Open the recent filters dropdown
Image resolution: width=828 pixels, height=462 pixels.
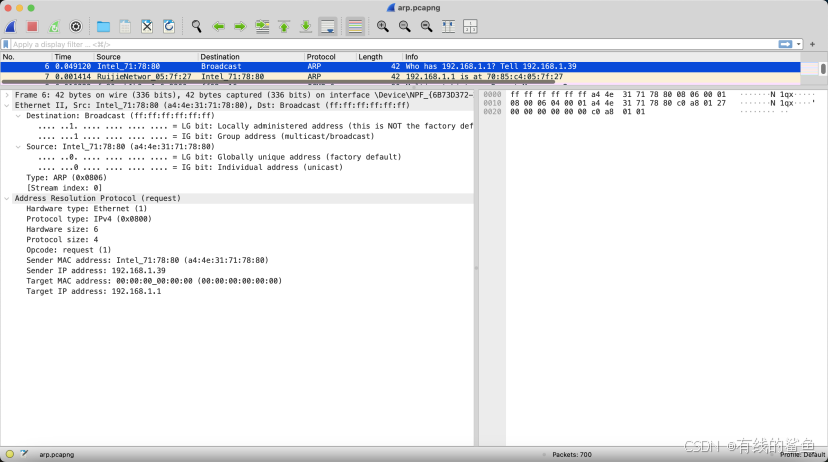(x=798, y=44)
